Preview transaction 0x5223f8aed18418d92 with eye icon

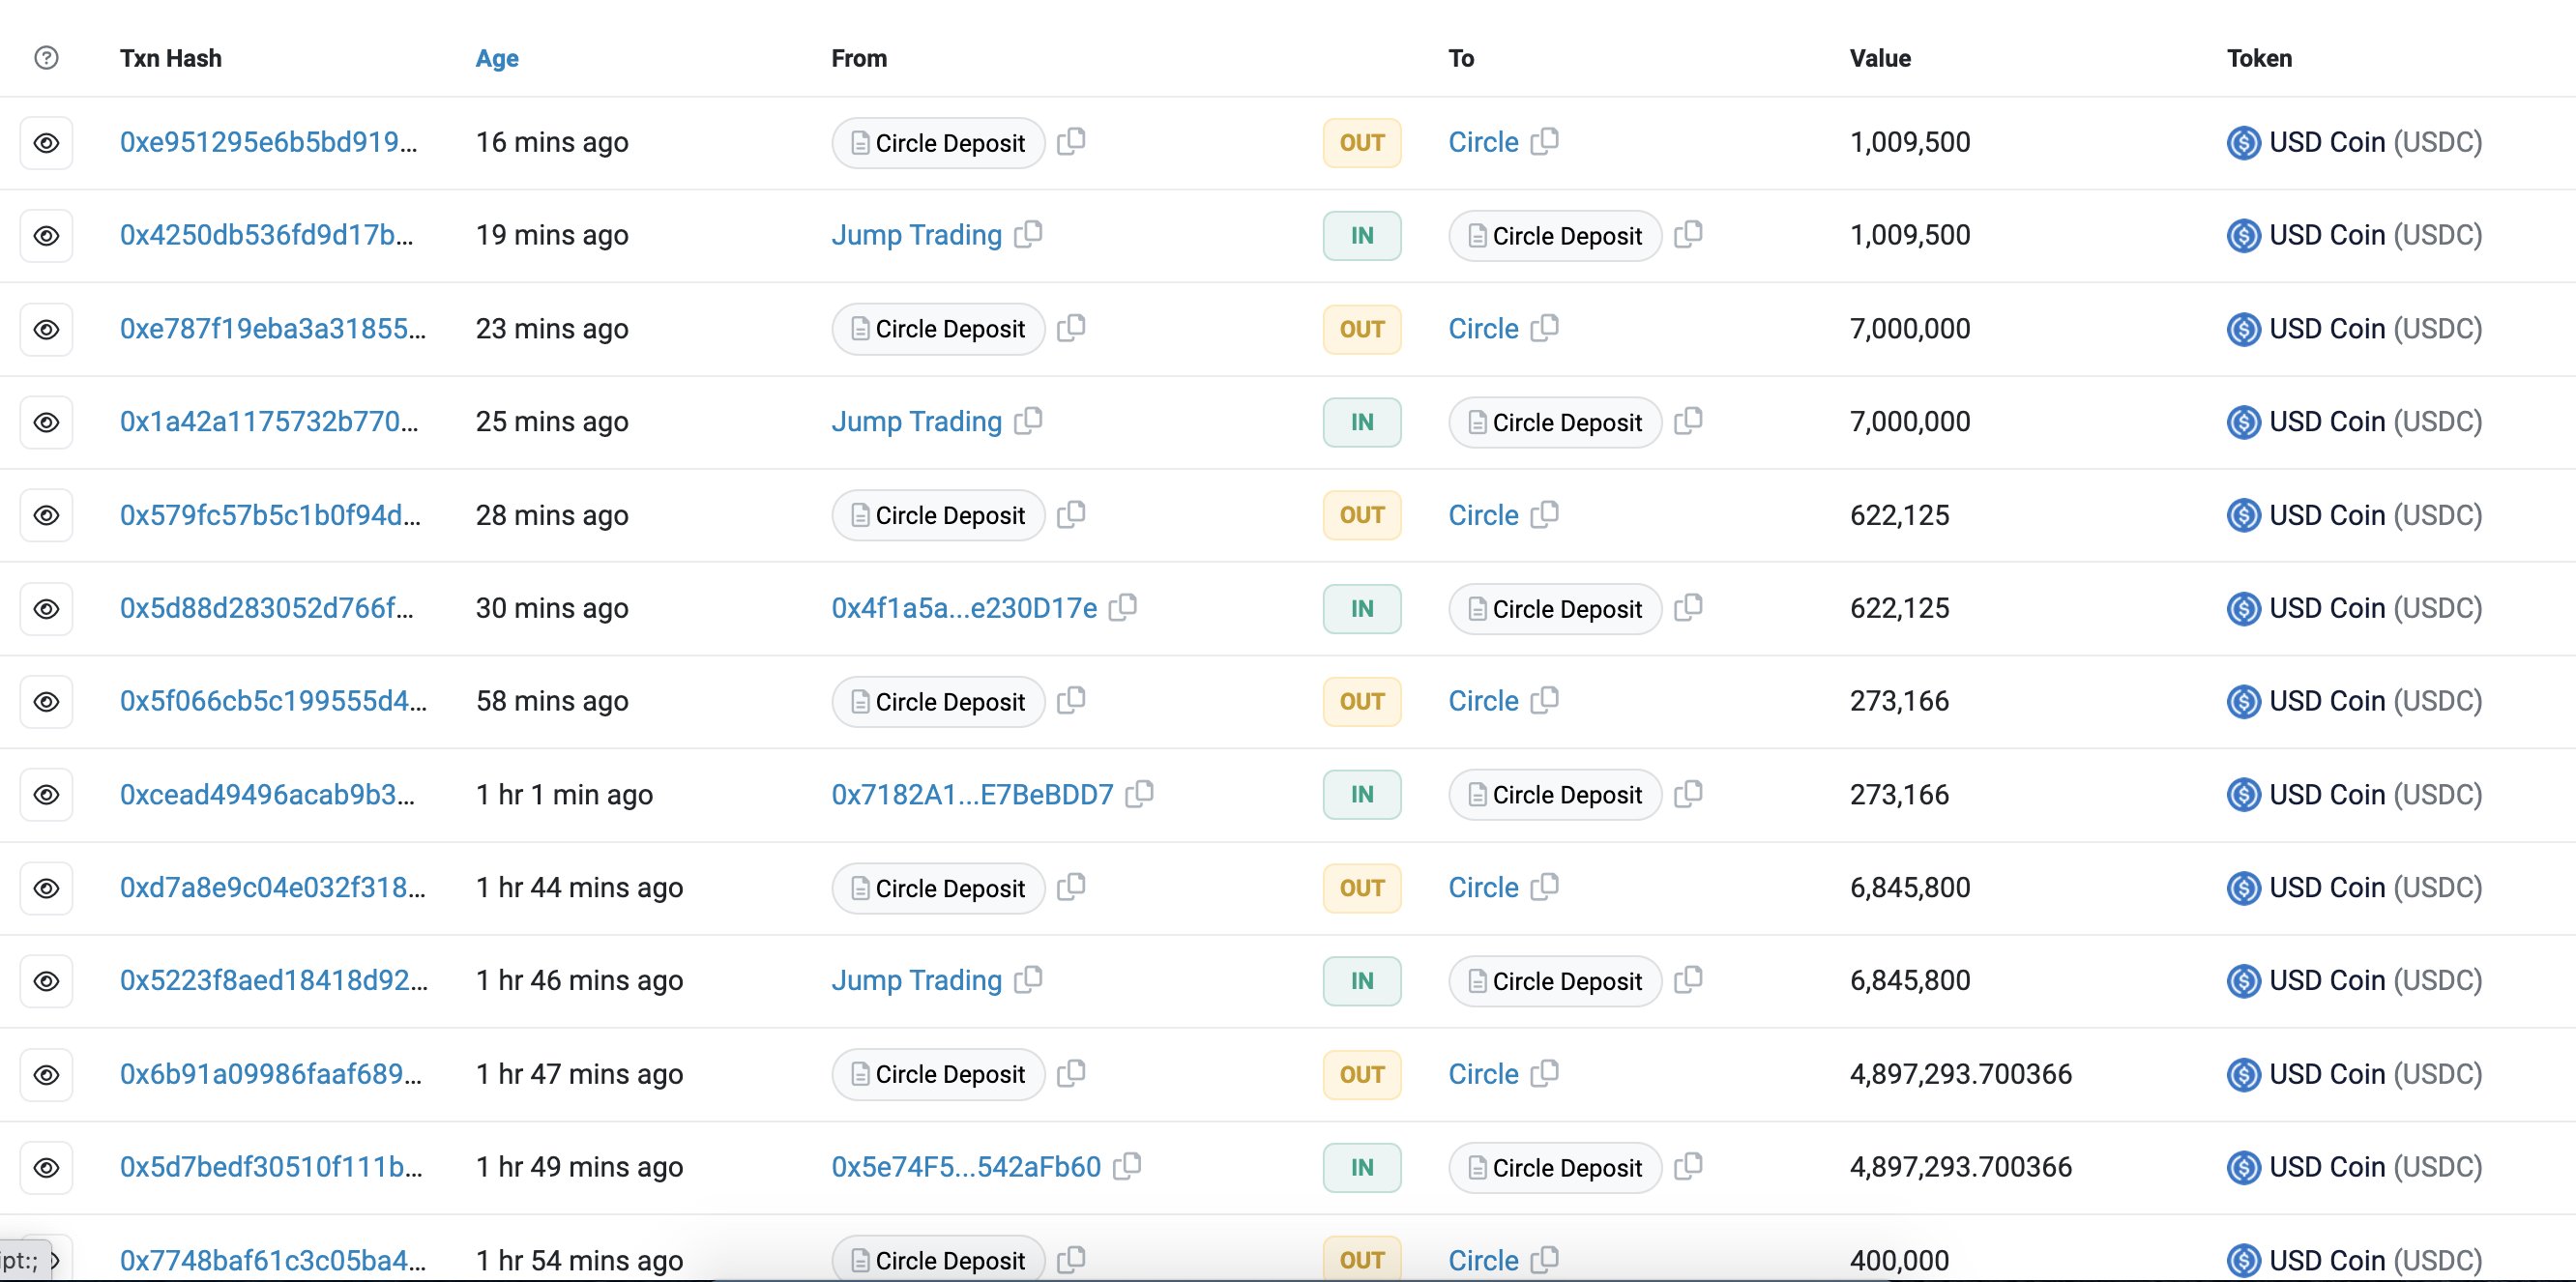point(46,981)
